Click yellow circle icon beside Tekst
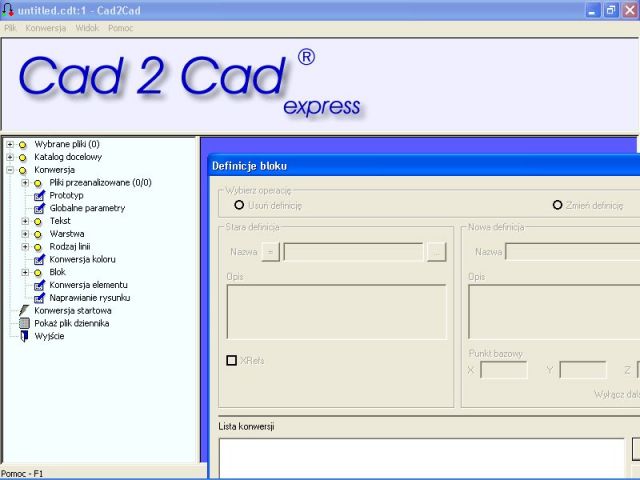Screen dimensions: 640x480 click(x=38, y=222)
